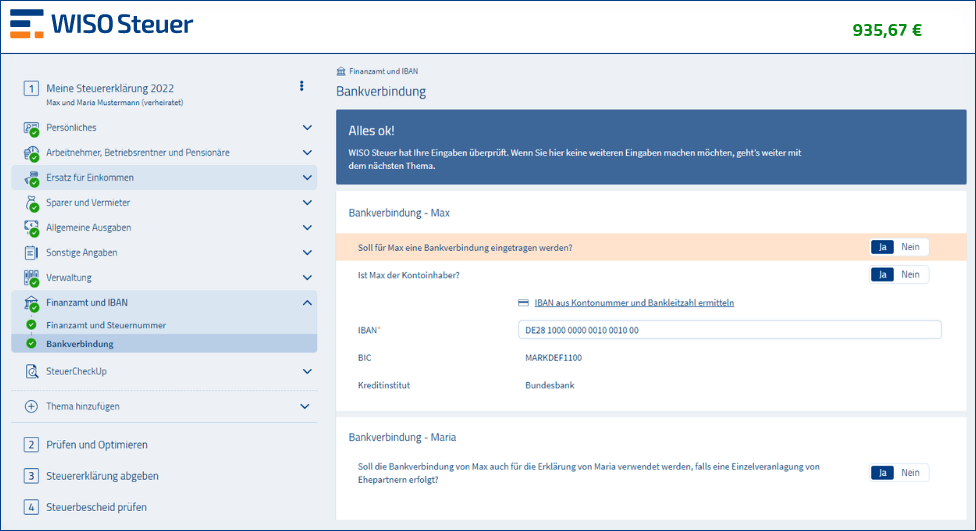This screenshot has width=976, height=531.
Task: Click into the IBAN input field
Action: [730, 330]
